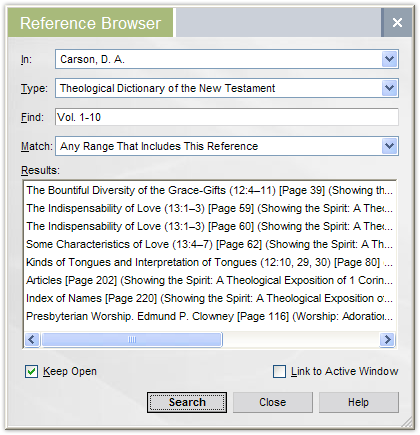This screenshot has width=420, height=435.
Task: Click the Reference Browser title tab
Action: (90, 23)
